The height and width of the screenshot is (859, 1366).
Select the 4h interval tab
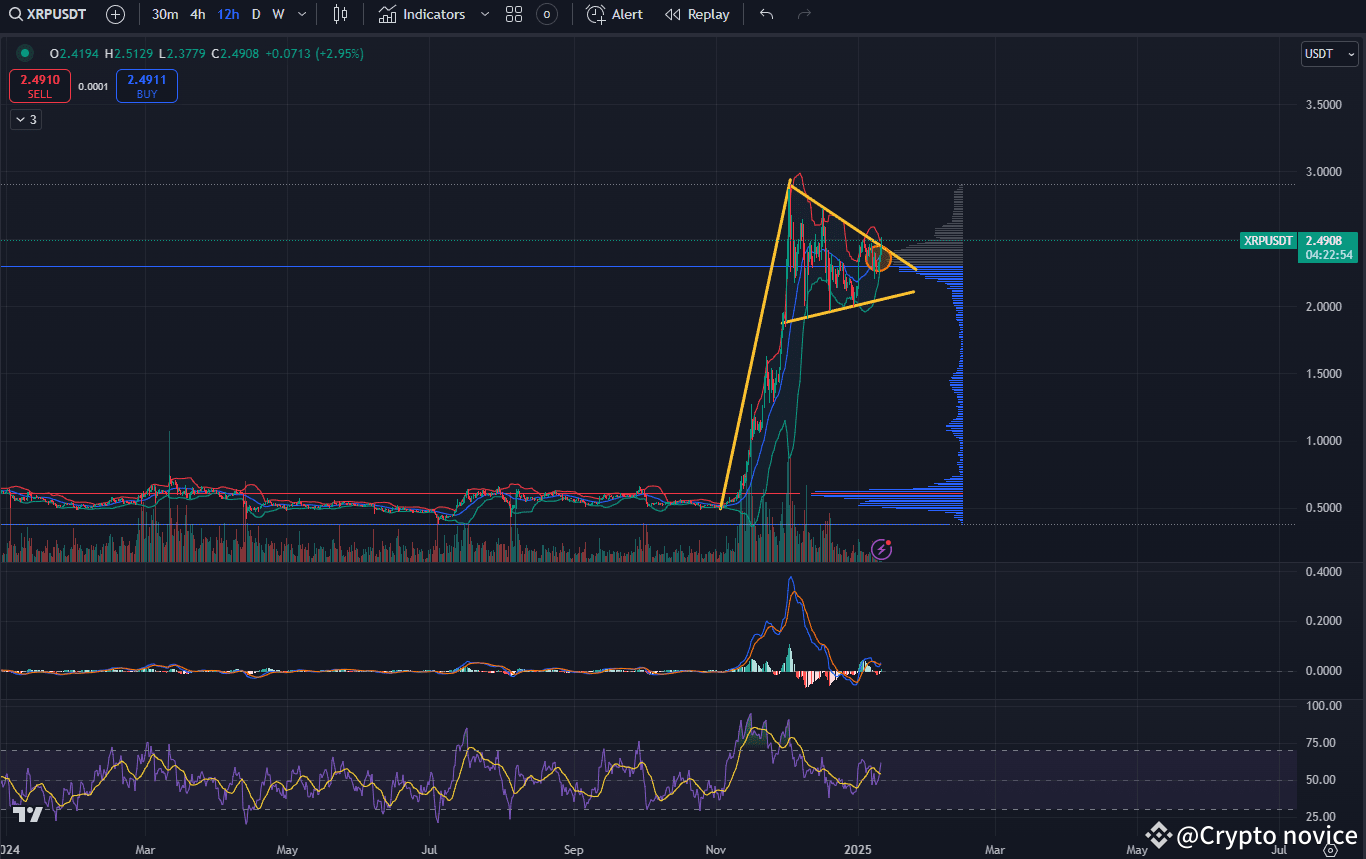tap(197, 14)
